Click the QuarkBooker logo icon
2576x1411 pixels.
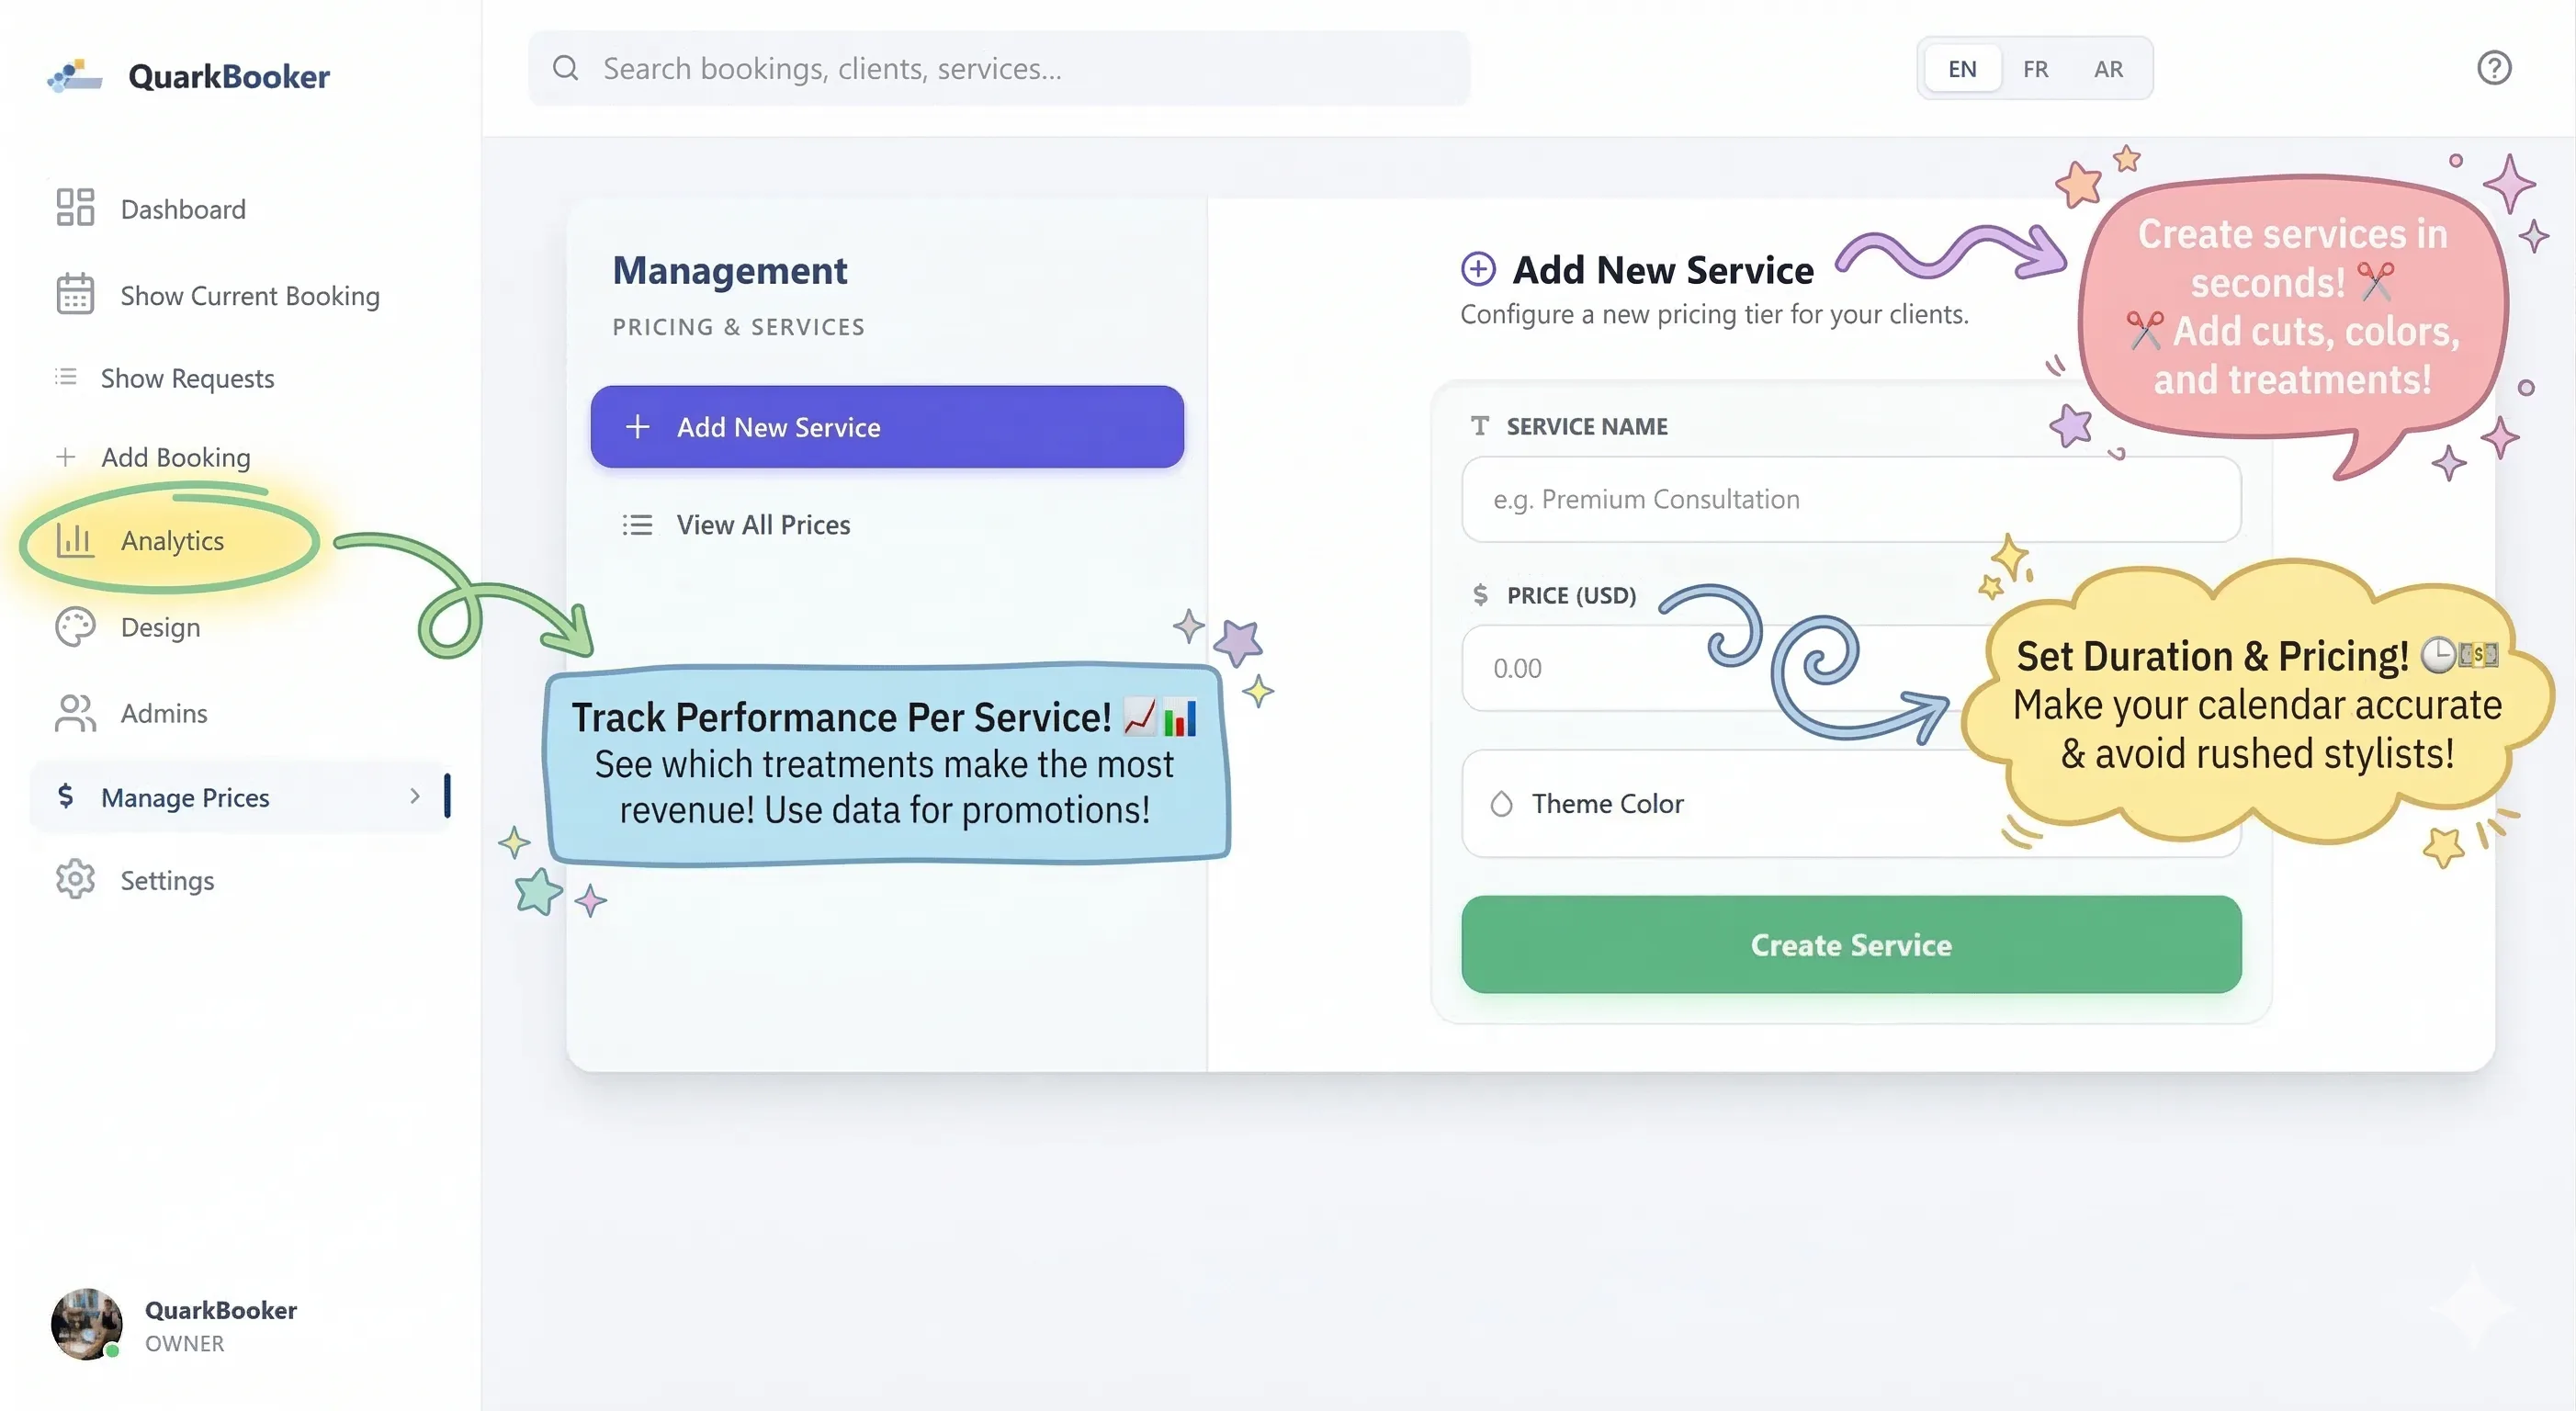(75, 76)
